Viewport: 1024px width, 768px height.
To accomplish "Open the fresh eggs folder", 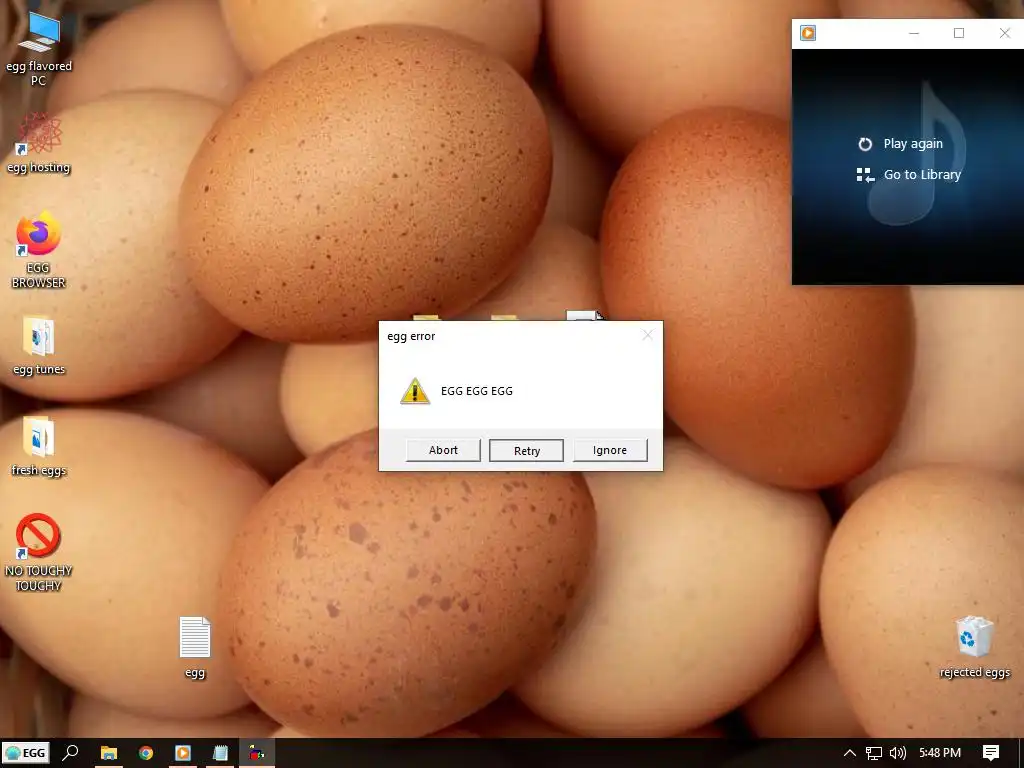I will (x=39, y=447).
